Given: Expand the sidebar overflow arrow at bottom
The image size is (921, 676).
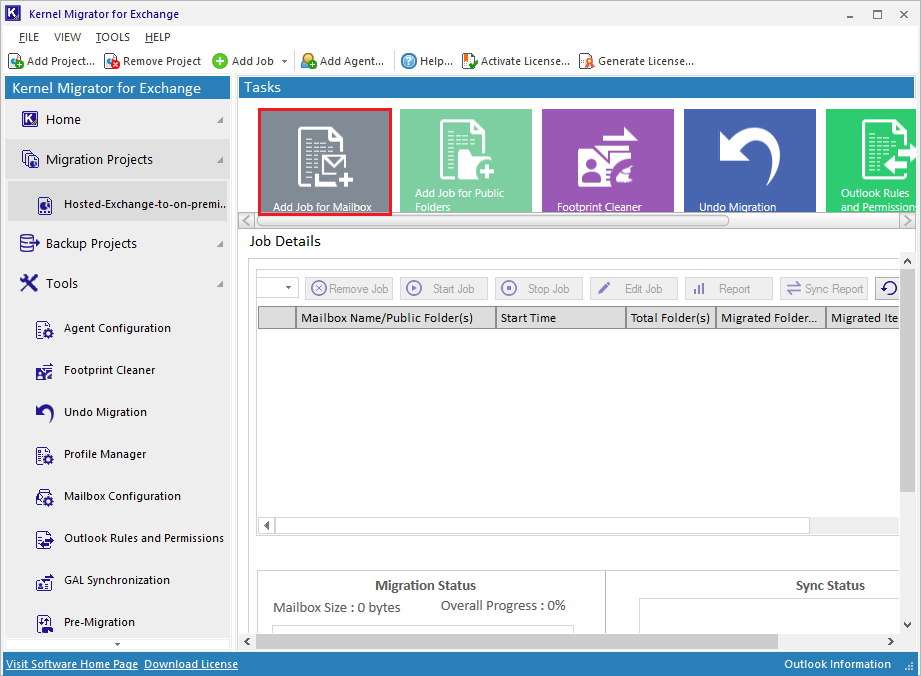Looking at the screenshot, I should pos(117,644).
